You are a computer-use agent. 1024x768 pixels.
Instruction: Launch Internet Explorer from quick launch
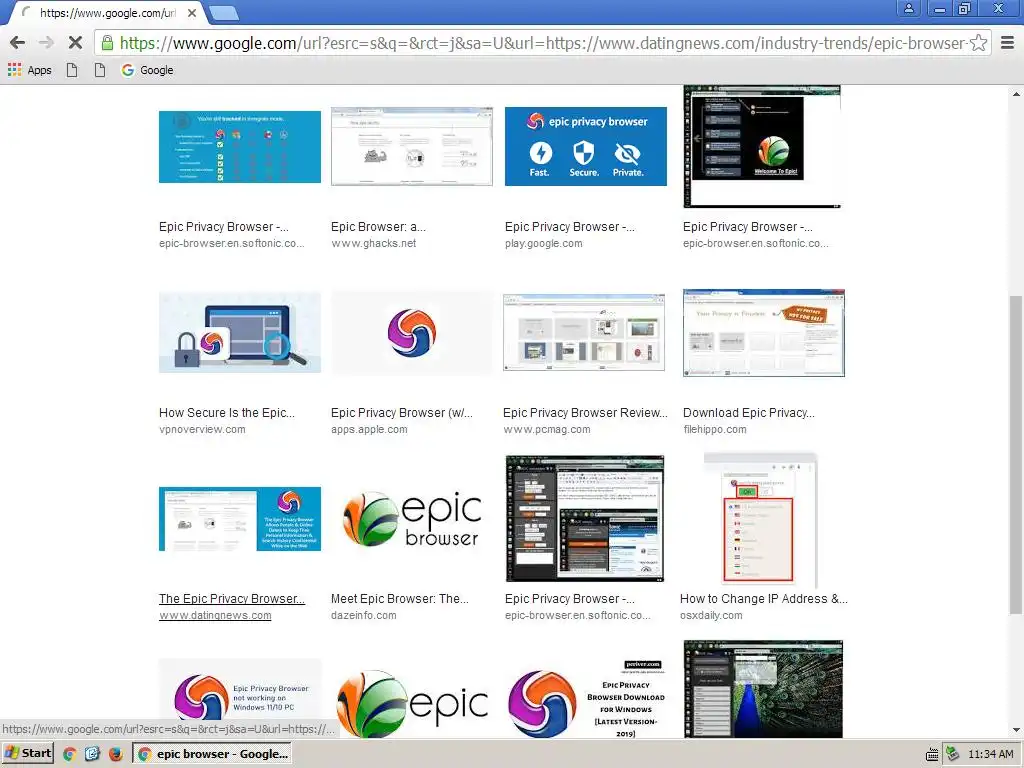click(x=92, y=754)
